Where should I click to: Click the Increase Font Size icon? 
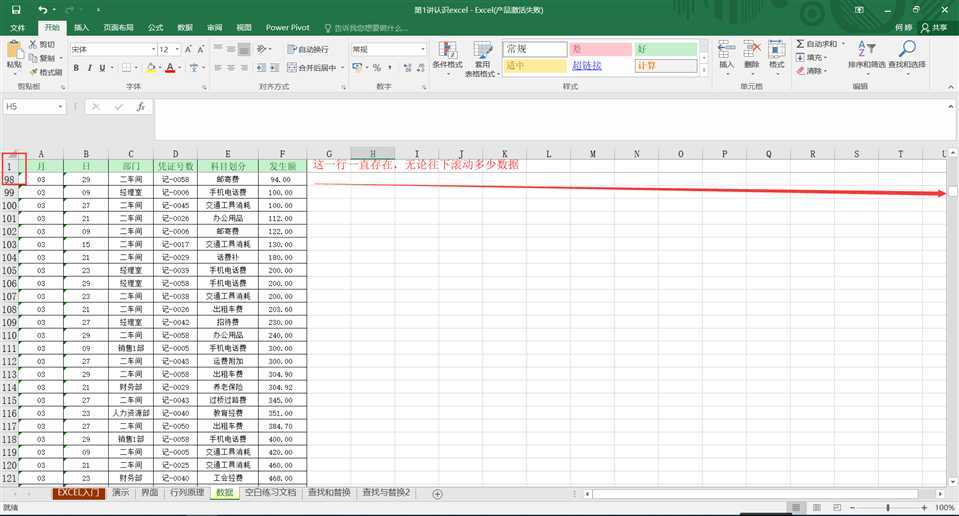click(x=188, y=49)
